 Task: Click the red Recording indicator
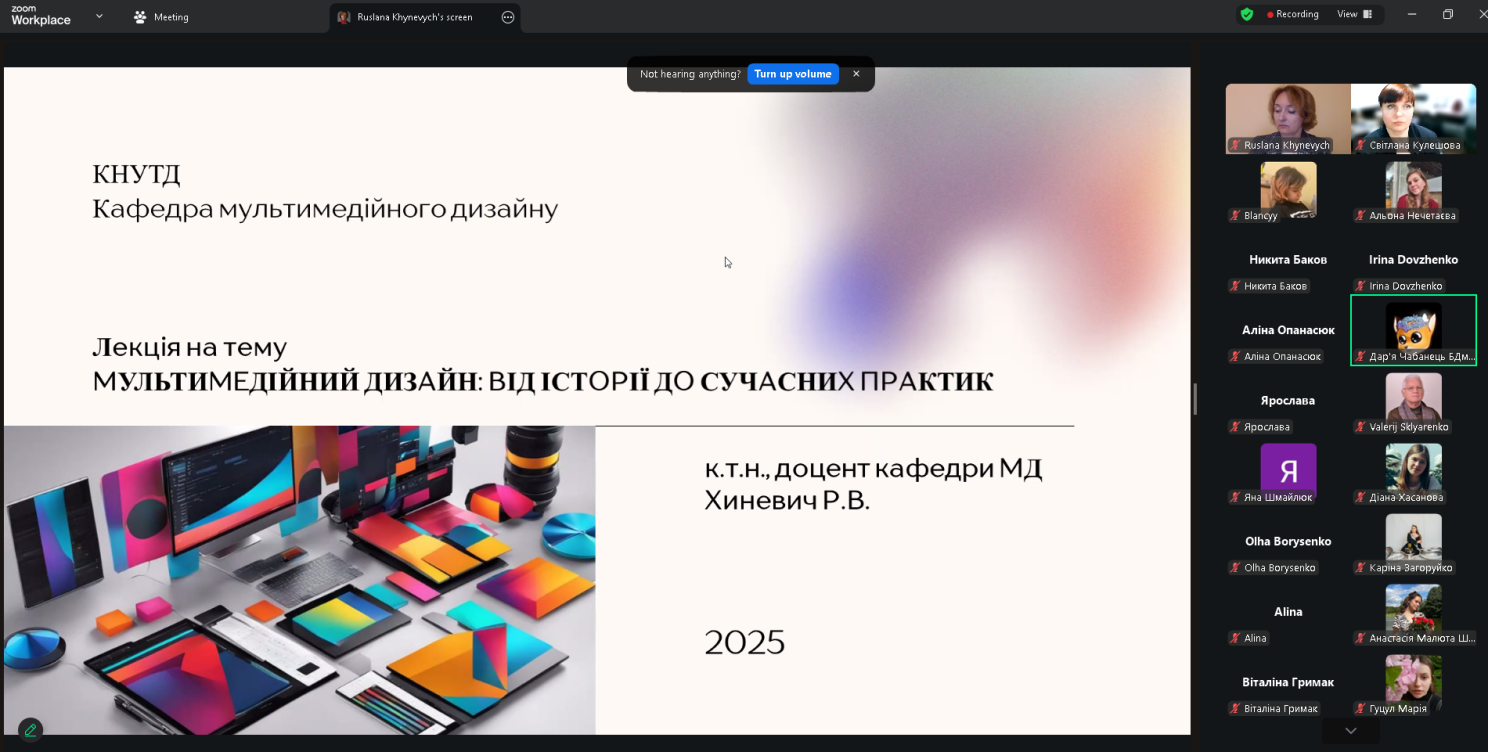pyautogui.click(x=1292, y=15)
